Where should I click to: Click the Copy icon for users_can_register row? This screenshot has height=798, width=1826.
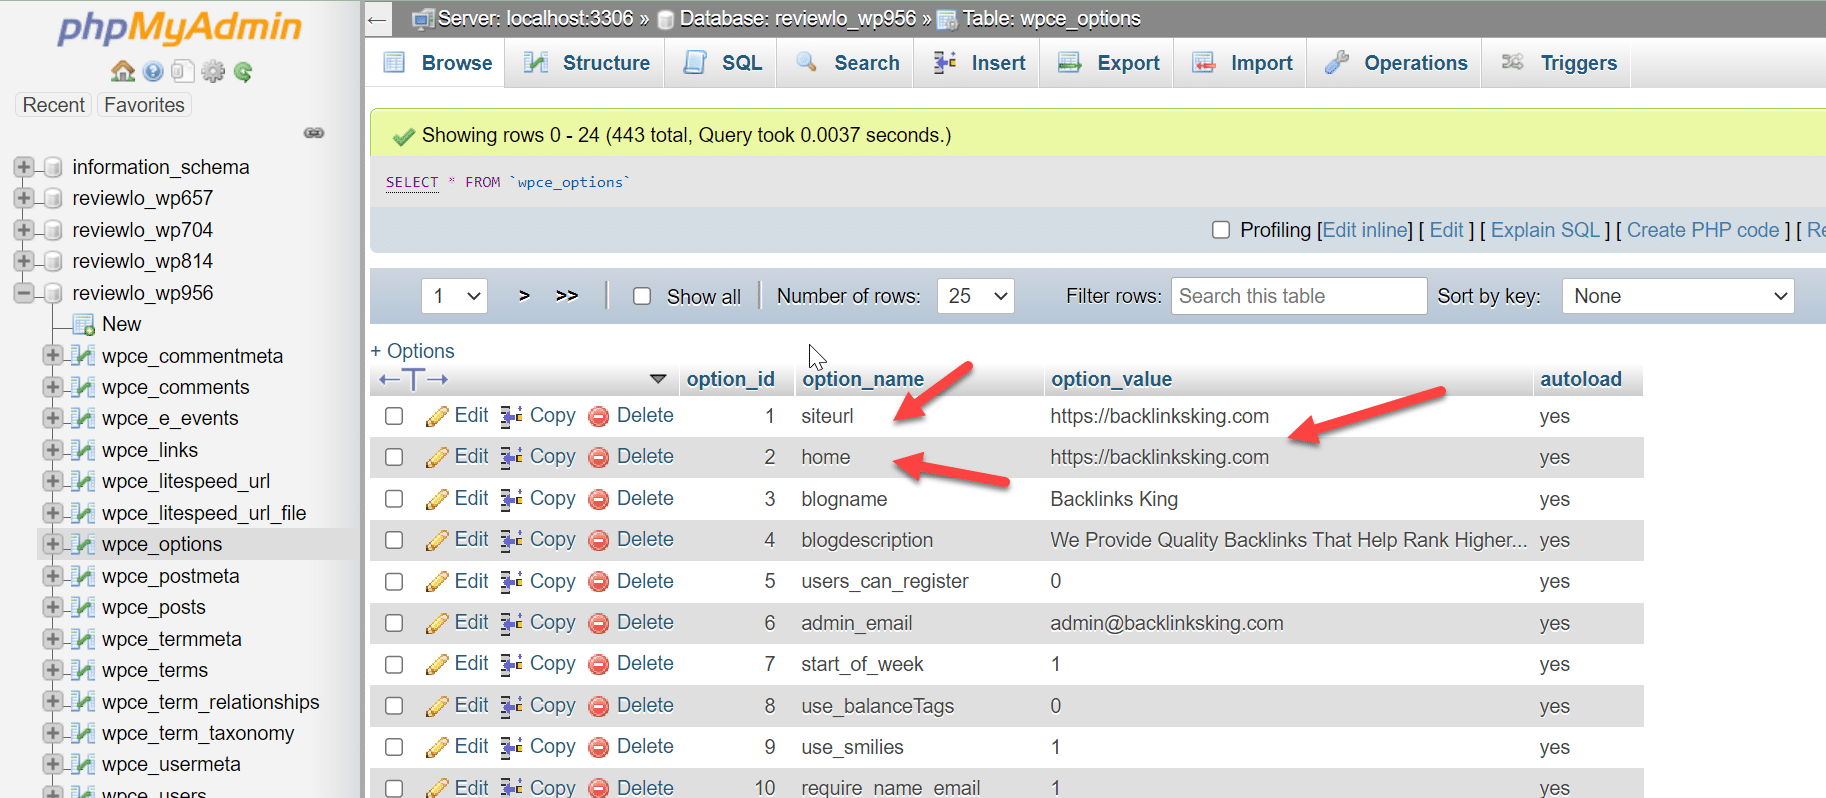click(511, 582)
